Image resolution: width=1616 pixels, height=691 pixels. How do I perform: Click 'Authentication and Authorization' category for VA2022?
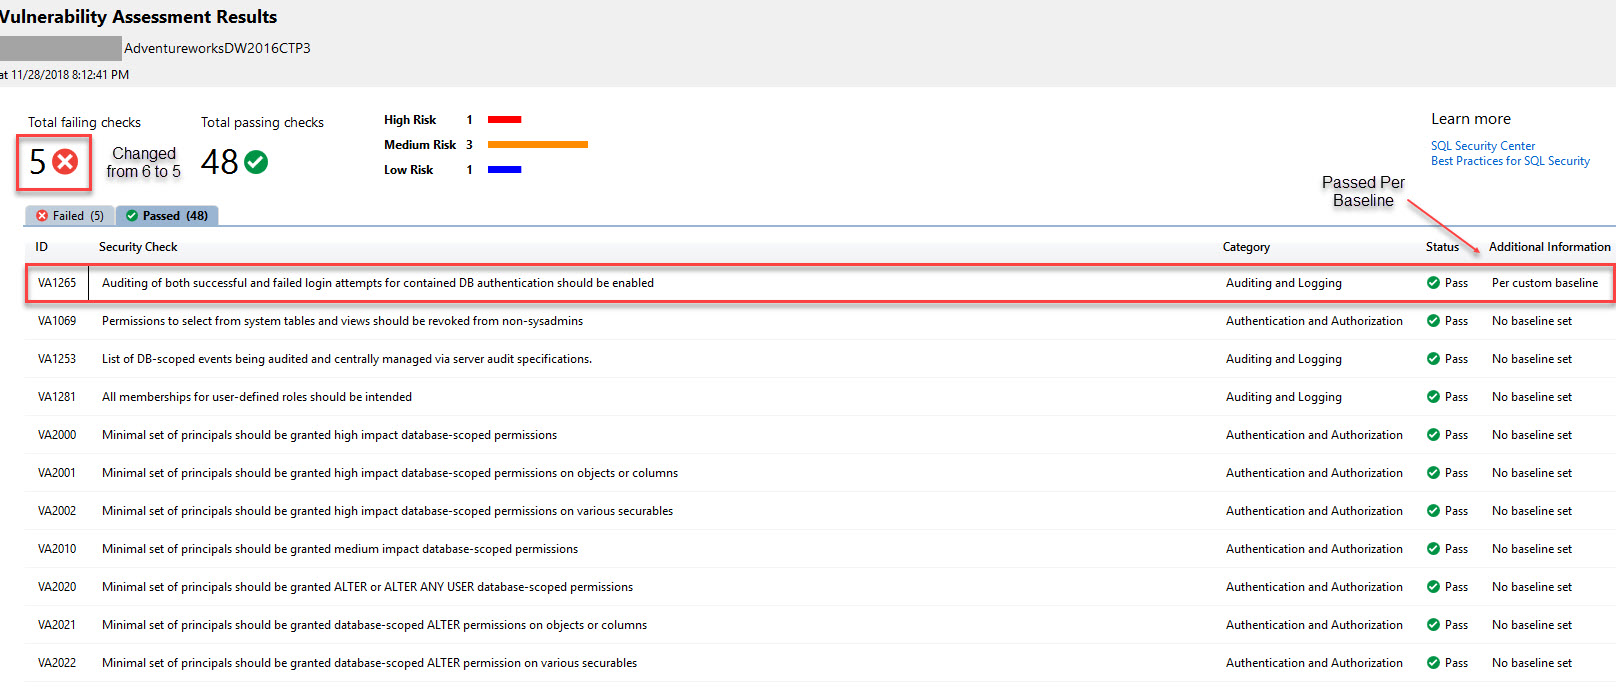tap(1314, 663)
